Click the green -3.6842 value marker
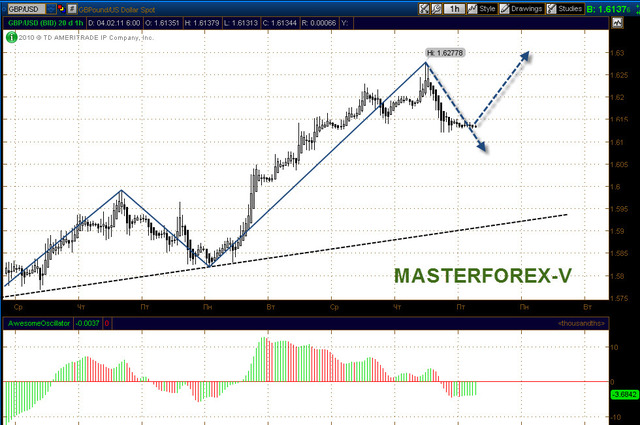The width and height of the screenshot is (640, 425). pyautogui.click(x=624, y=394)
